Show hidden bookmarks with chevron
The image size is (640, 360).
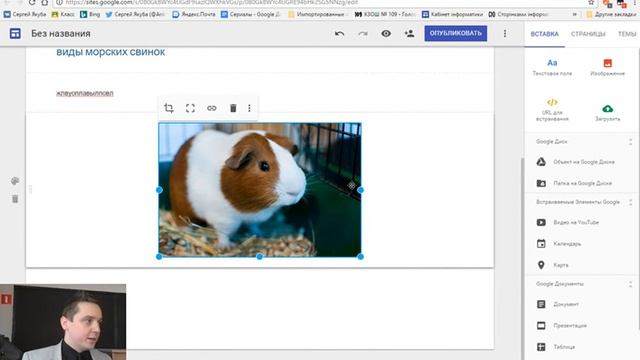click(x=575, y=14)
